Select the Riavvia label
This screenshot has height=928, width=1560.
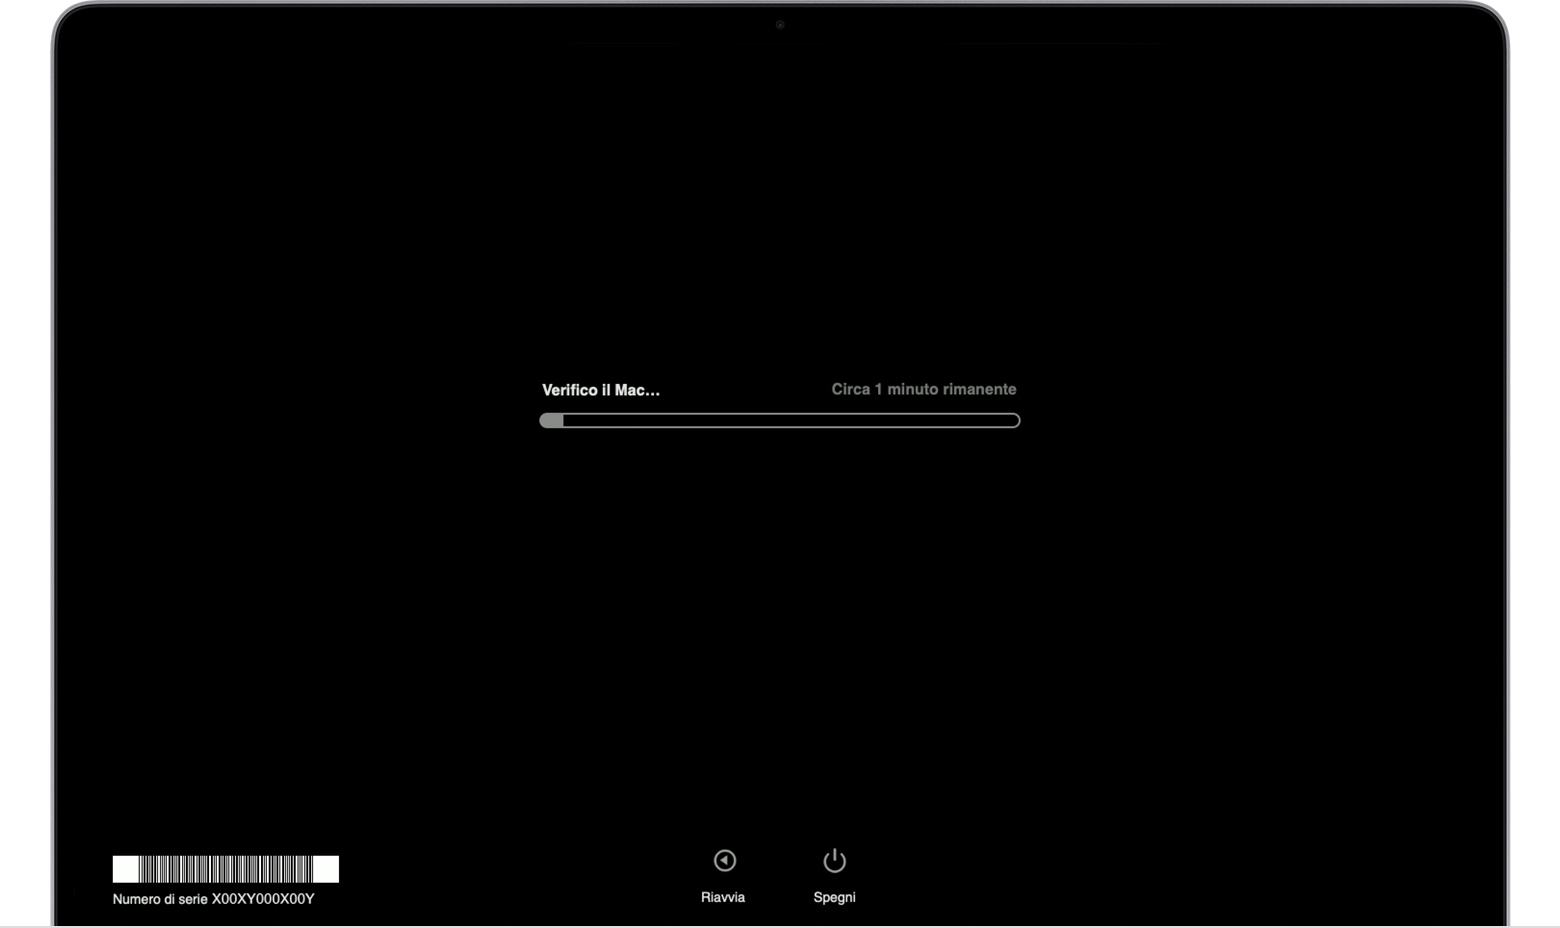pyautogui.click(x=723, y=897)
